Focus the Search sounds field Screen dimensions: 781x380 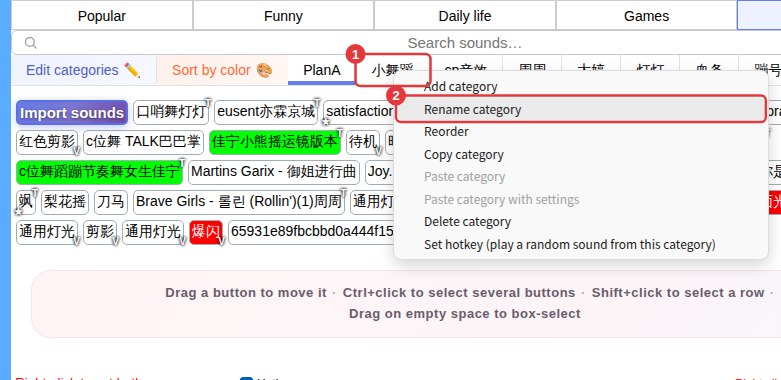[464, 43]
